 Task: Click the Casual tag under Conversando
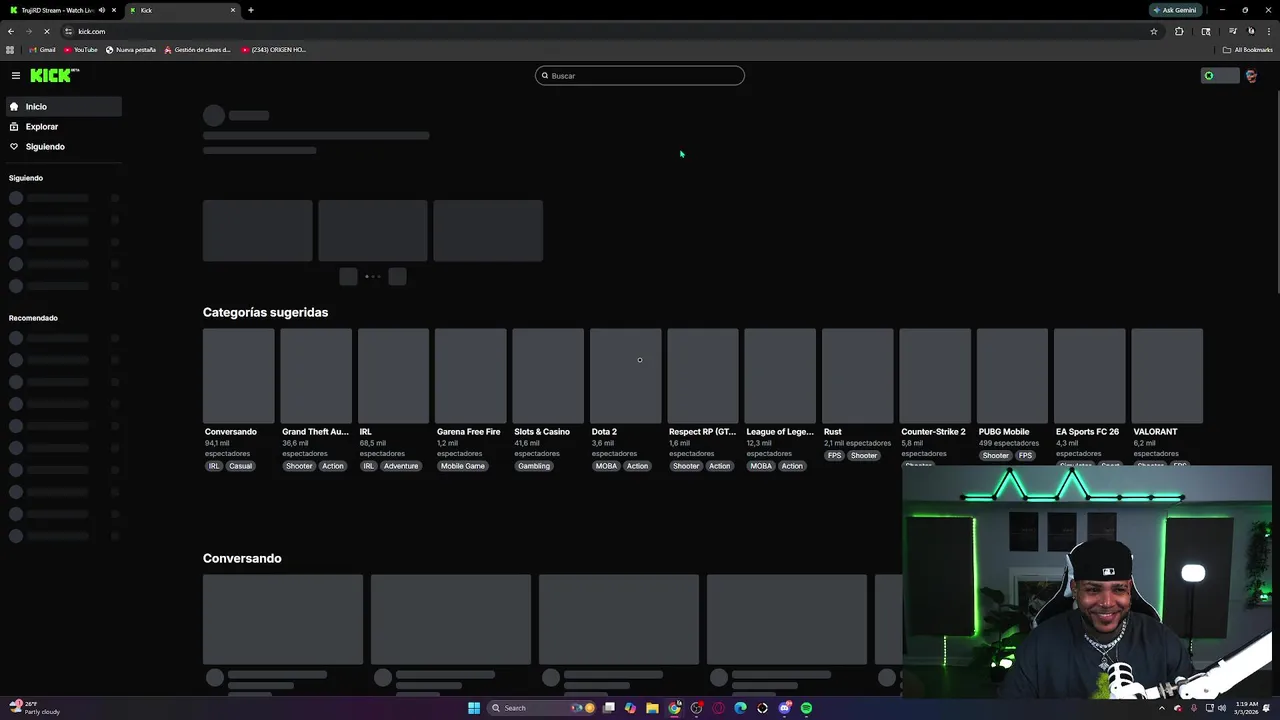[240, 466]
